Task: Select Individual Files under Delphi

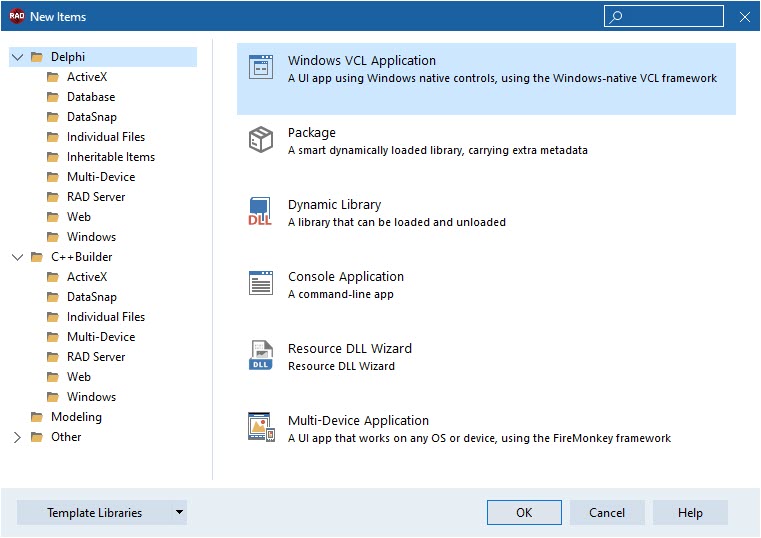Action: [x=106, y=137]
